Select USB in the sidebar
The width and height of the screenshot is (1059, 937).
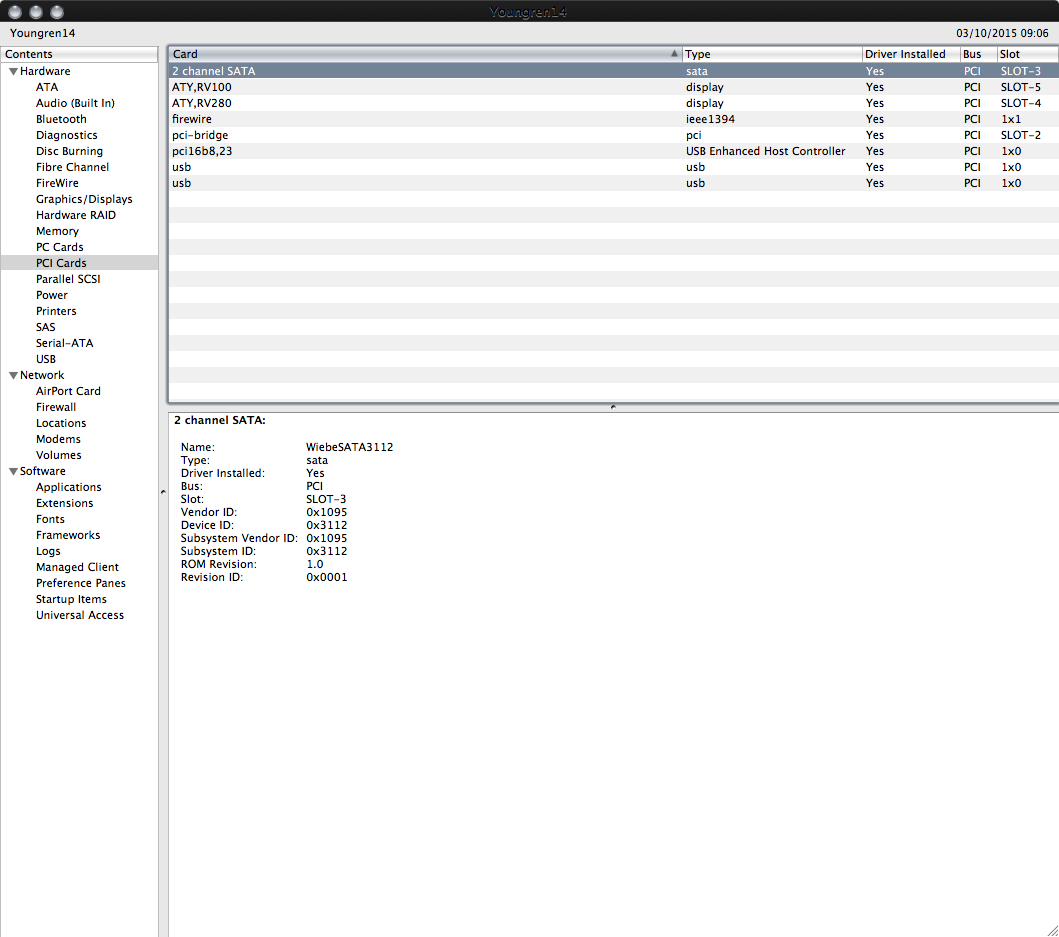tap(45, 359)
